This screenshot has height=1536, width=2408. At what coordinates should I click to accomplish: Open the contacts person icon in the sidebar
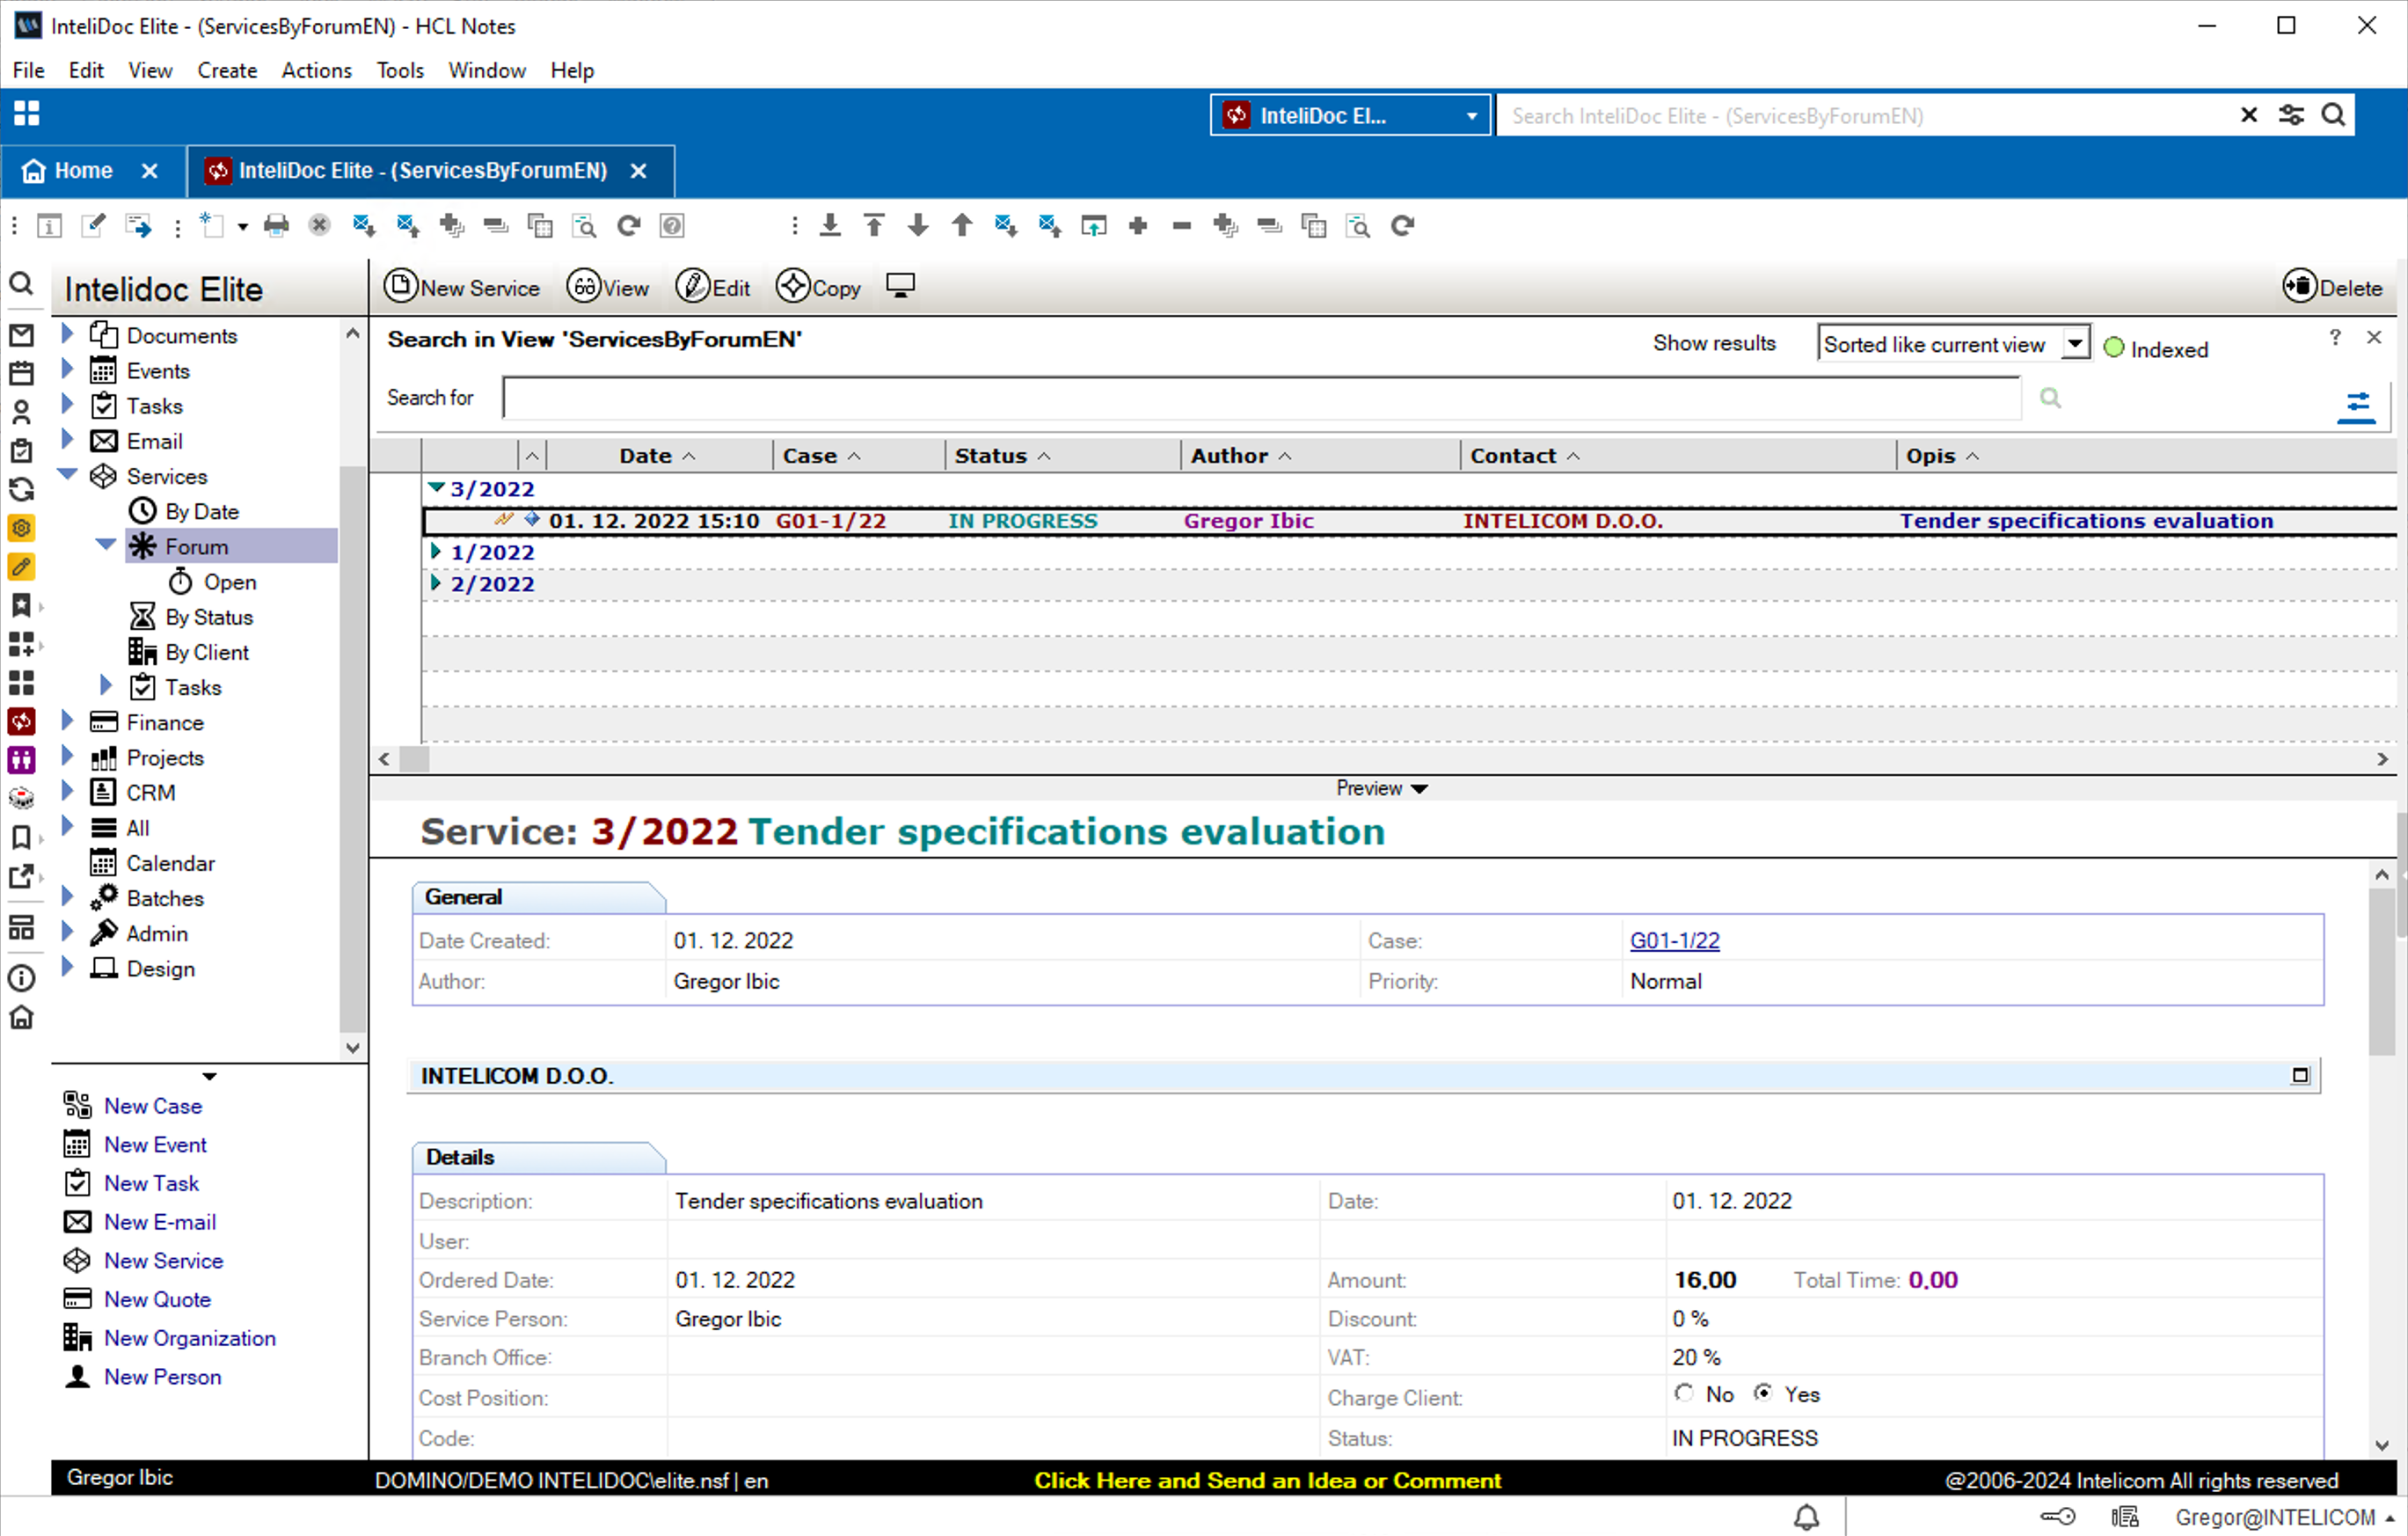pyautogui.click(x=21, y=411)
